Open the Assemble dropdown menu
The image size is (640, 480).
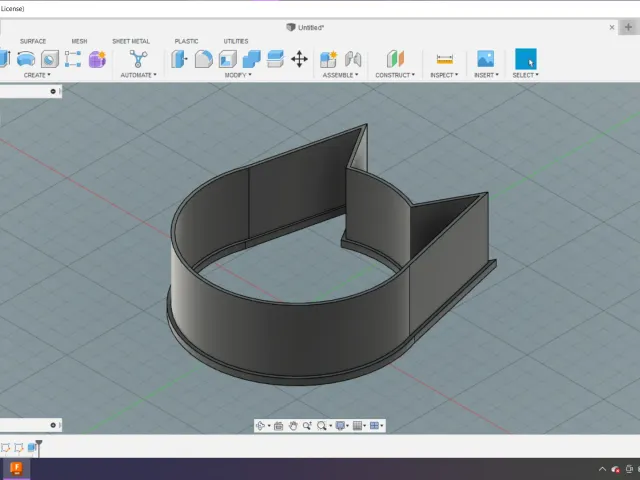tap(340, 75)
